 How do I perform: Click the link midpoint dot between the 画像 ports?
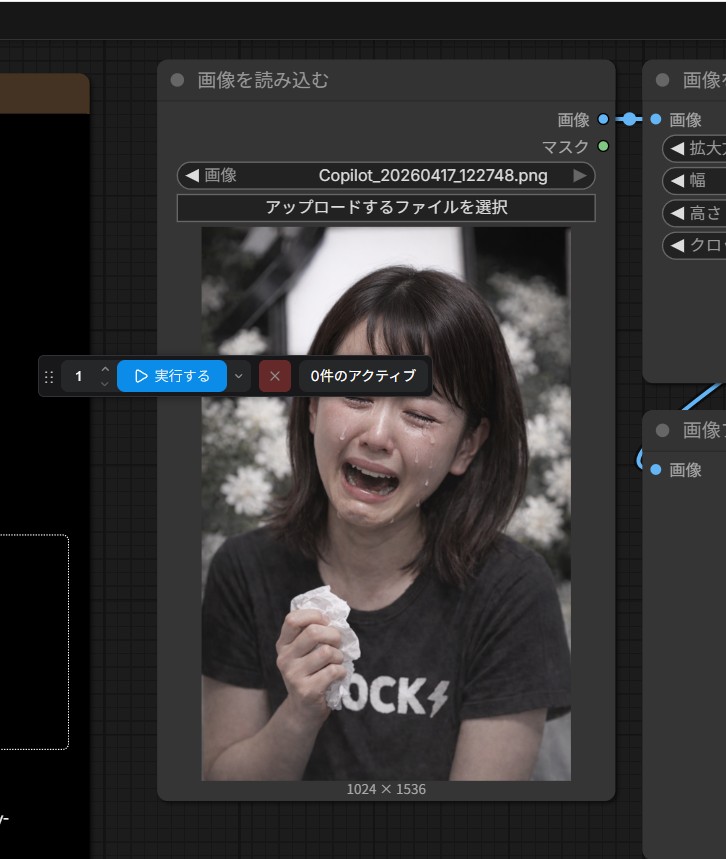pos(628,119)
